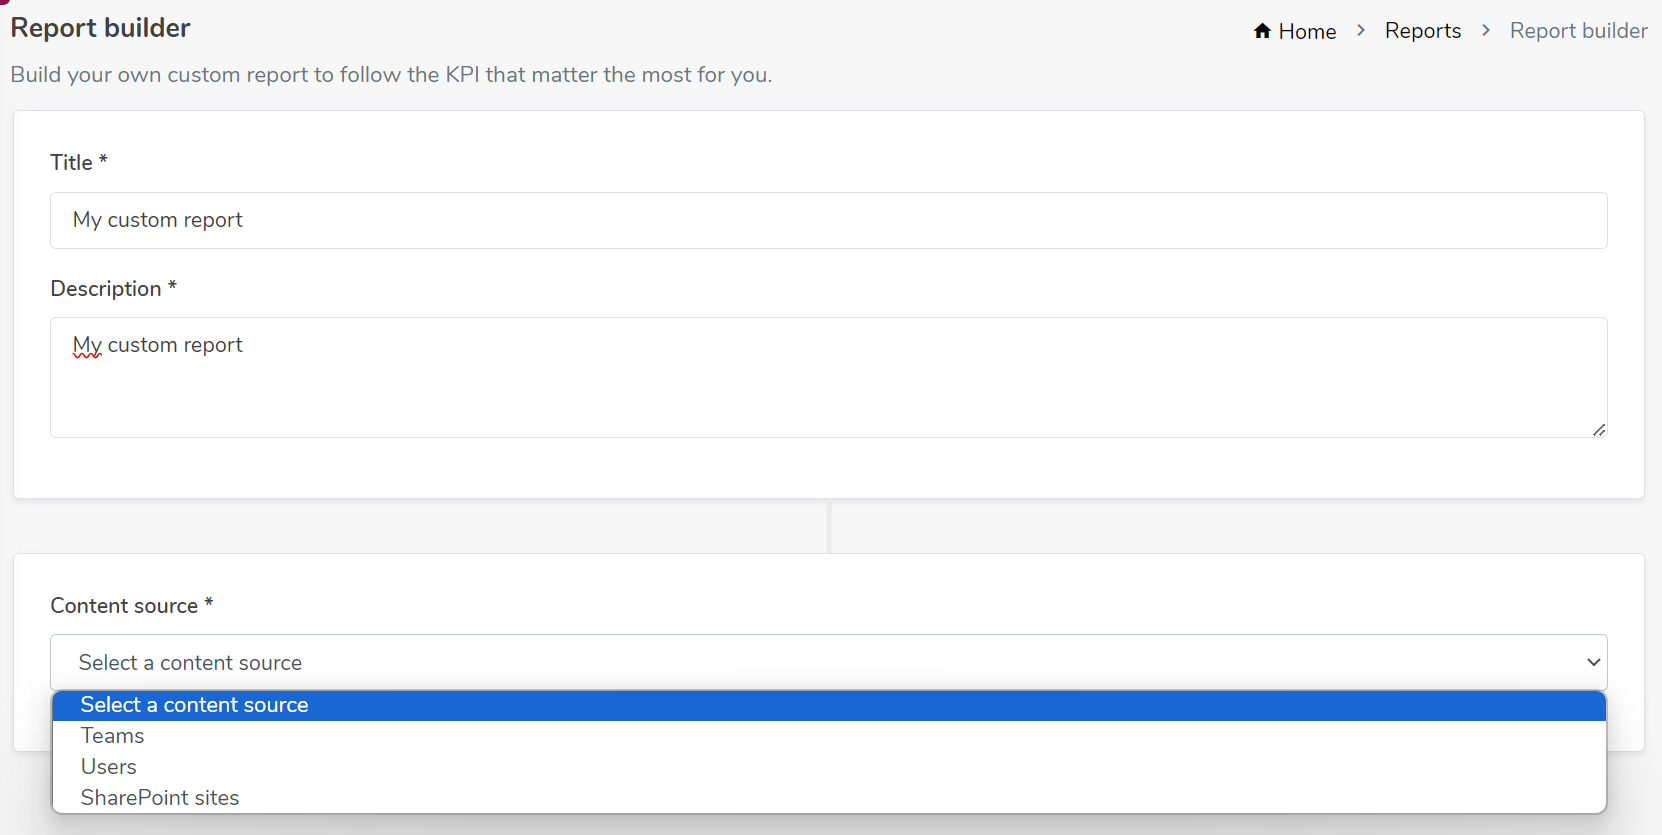Click the Description field label

point(114,288)
